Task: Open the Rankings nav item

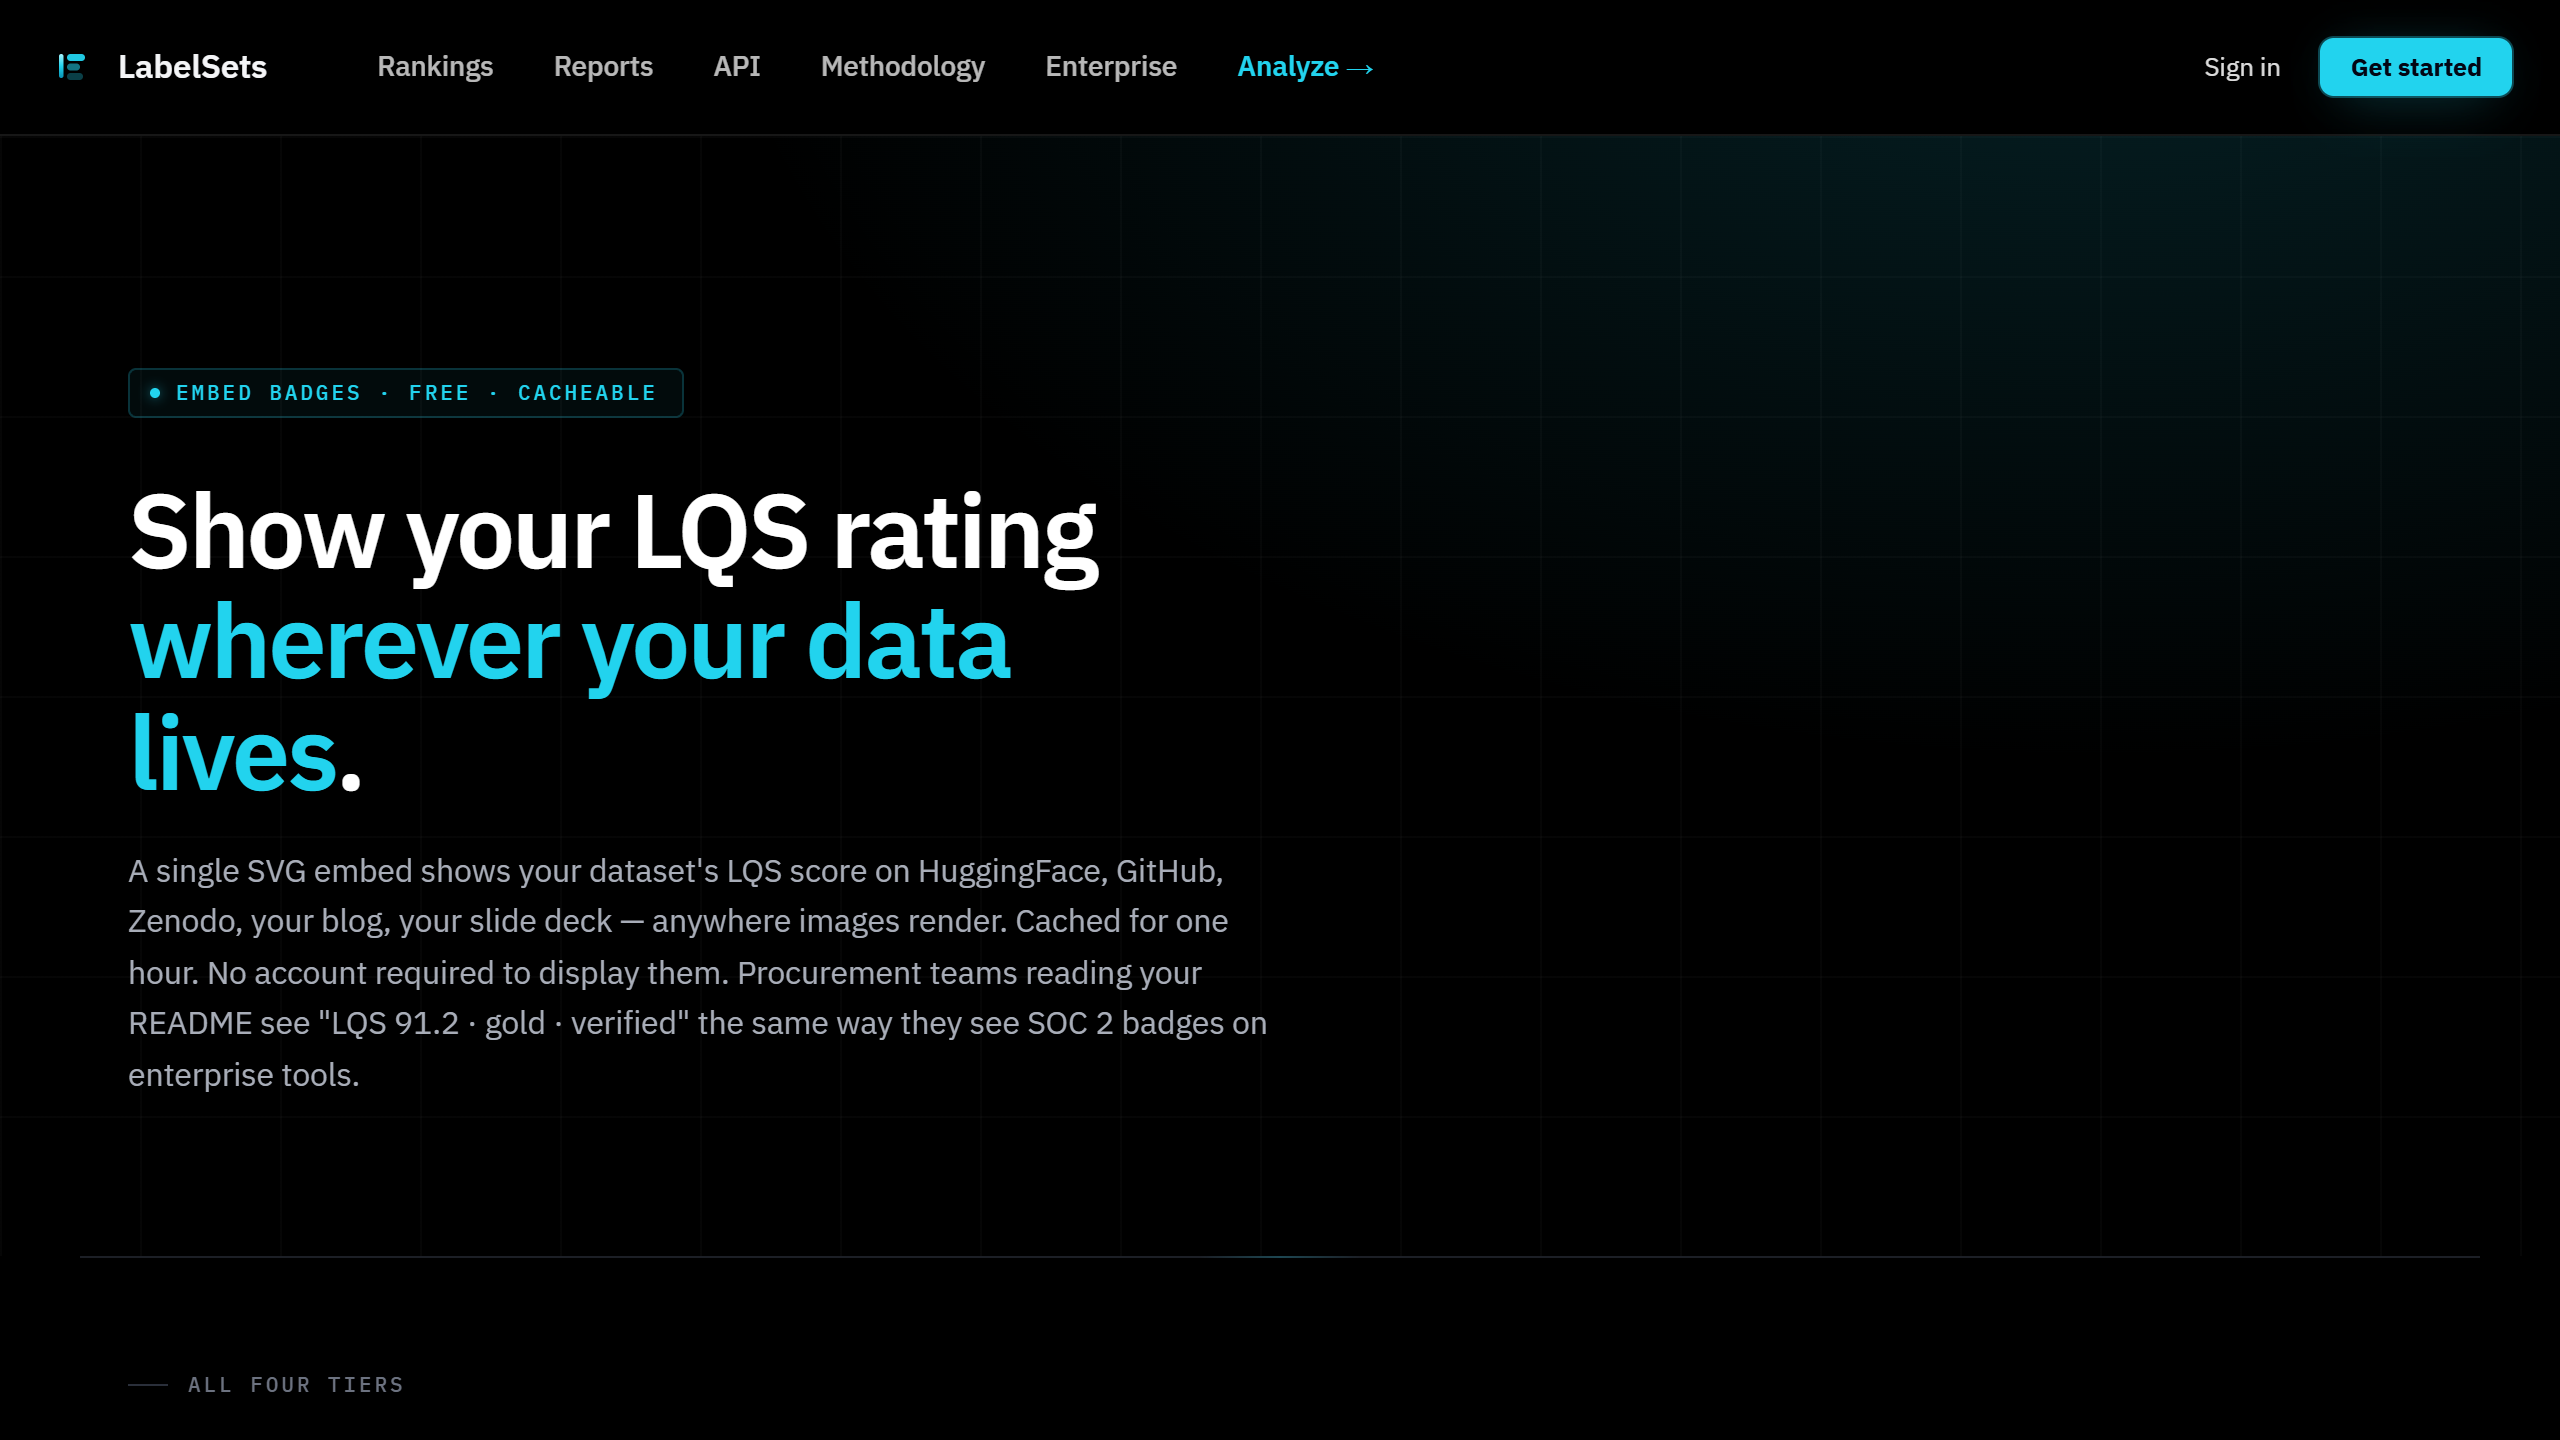Action: 435,67
